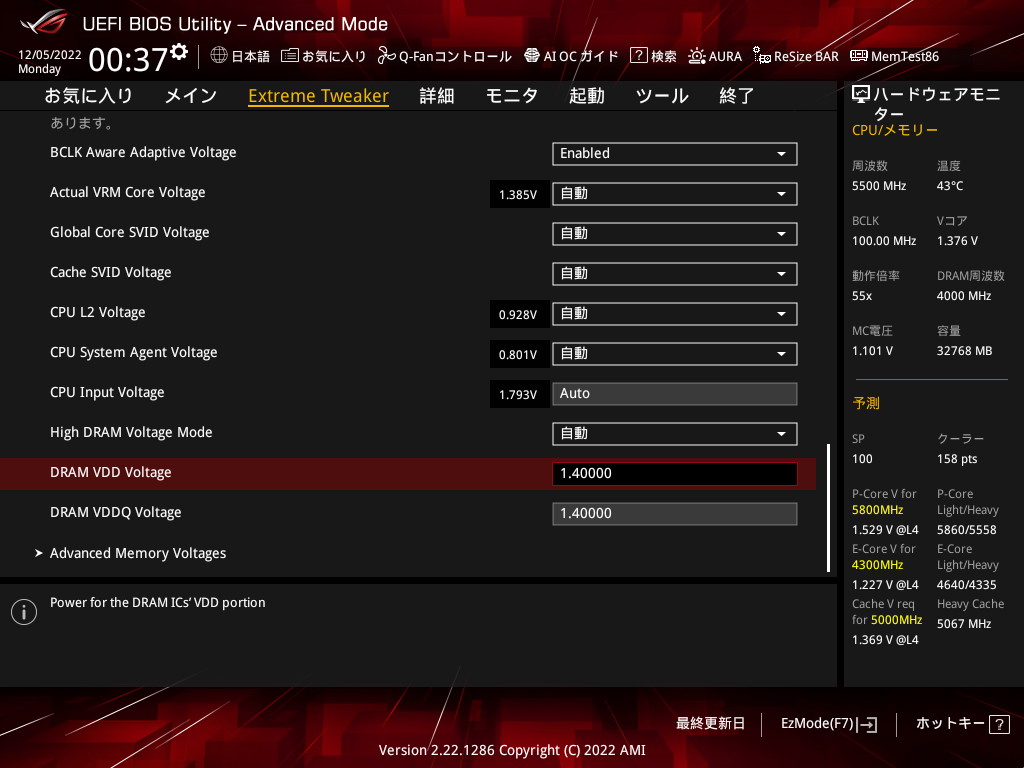
Task: Launch MemTest86 memory icon
Action: pyautogui.click(x=859, y=56)
